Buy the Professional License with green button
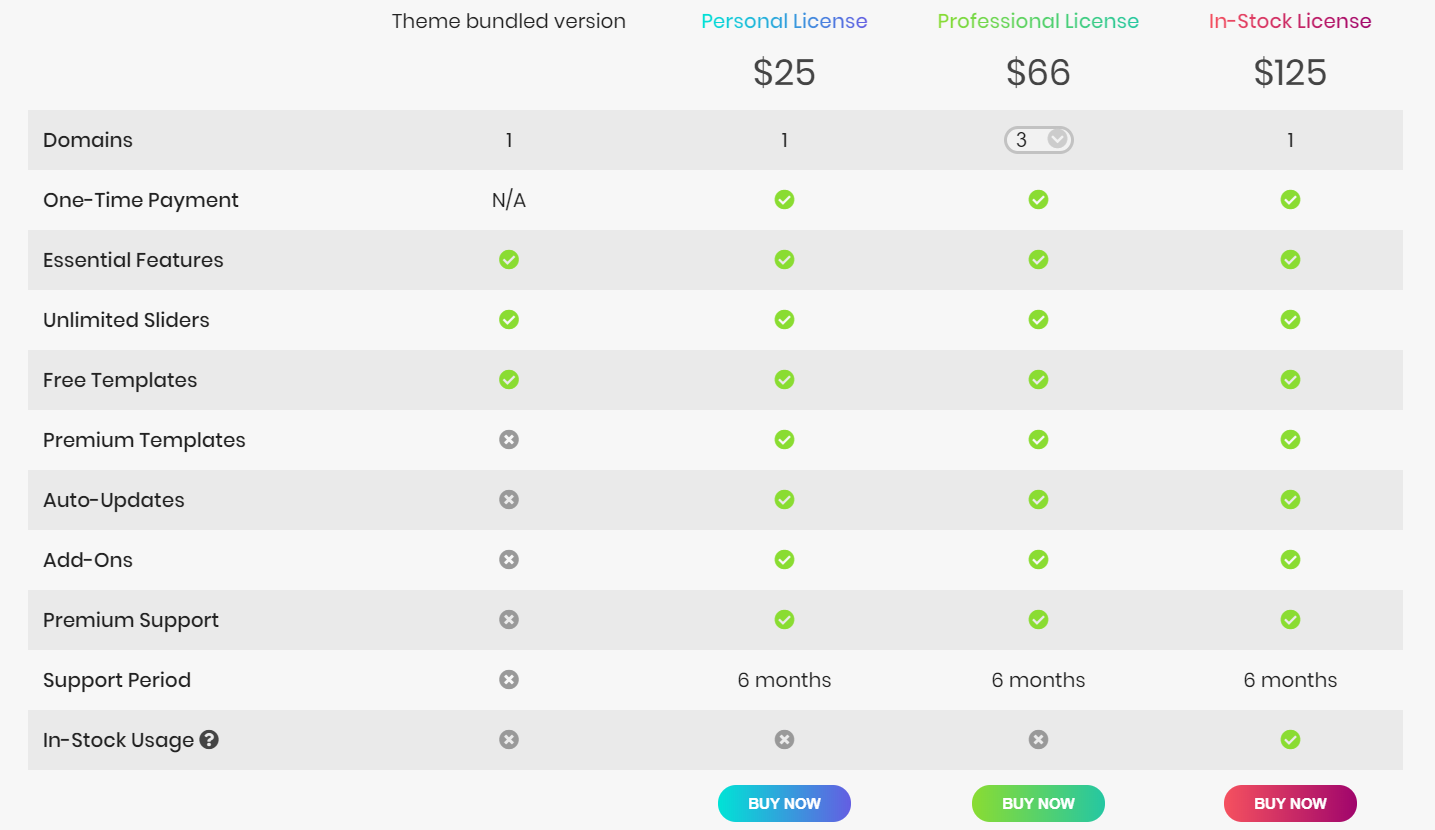The width and height of the screenshot is (1435, 830). (x=1038, y=803)
